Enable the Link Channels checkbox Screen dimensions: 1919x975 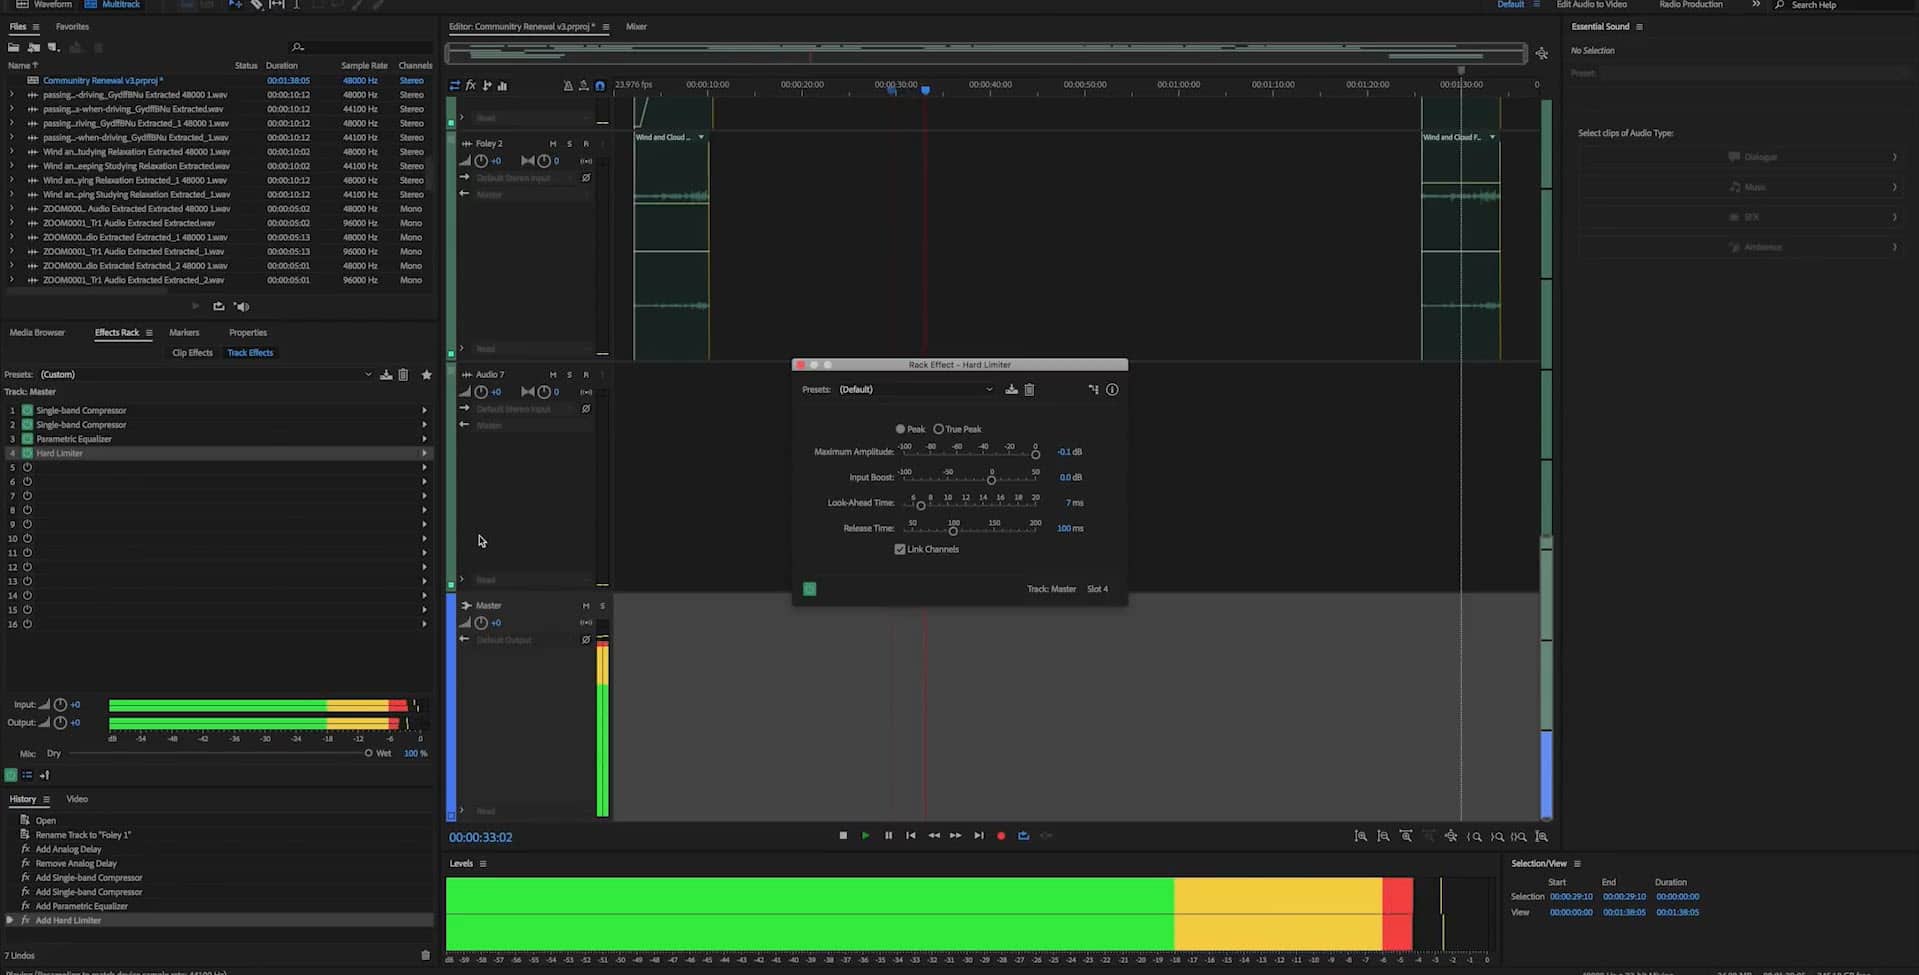coord(899,549)
